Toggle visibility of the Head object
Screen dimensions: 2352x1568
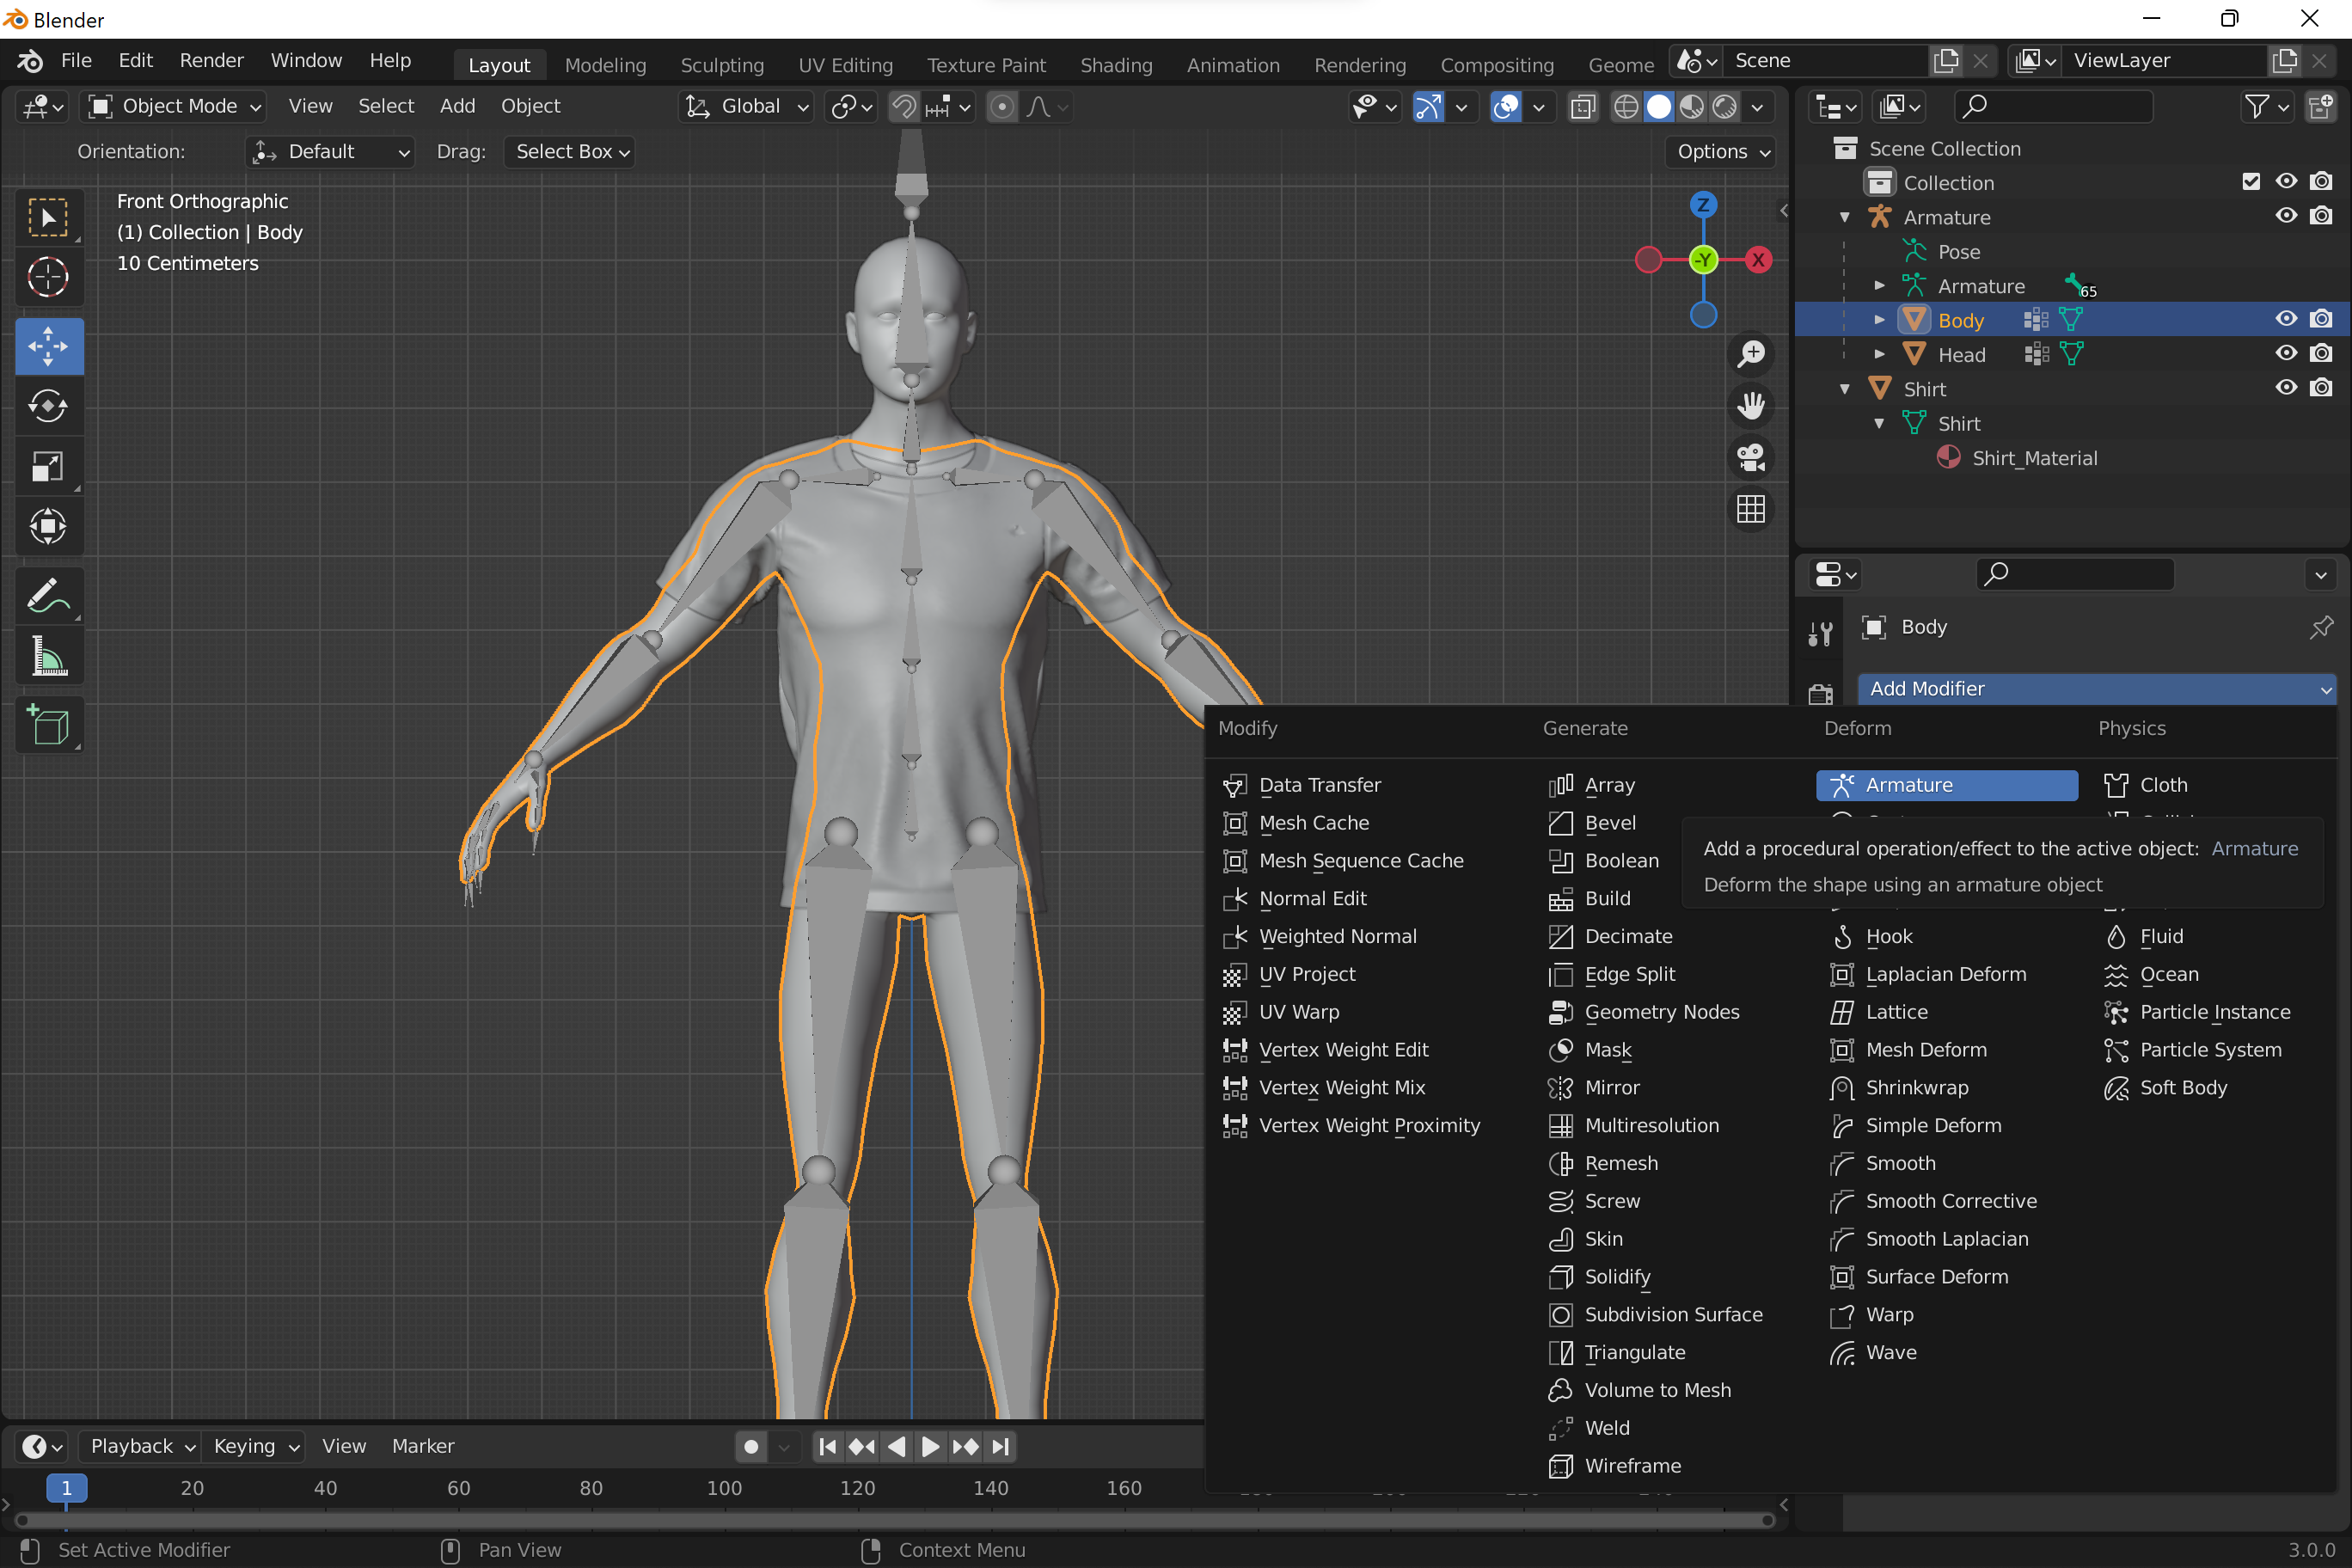click(x=2286, y=353)
